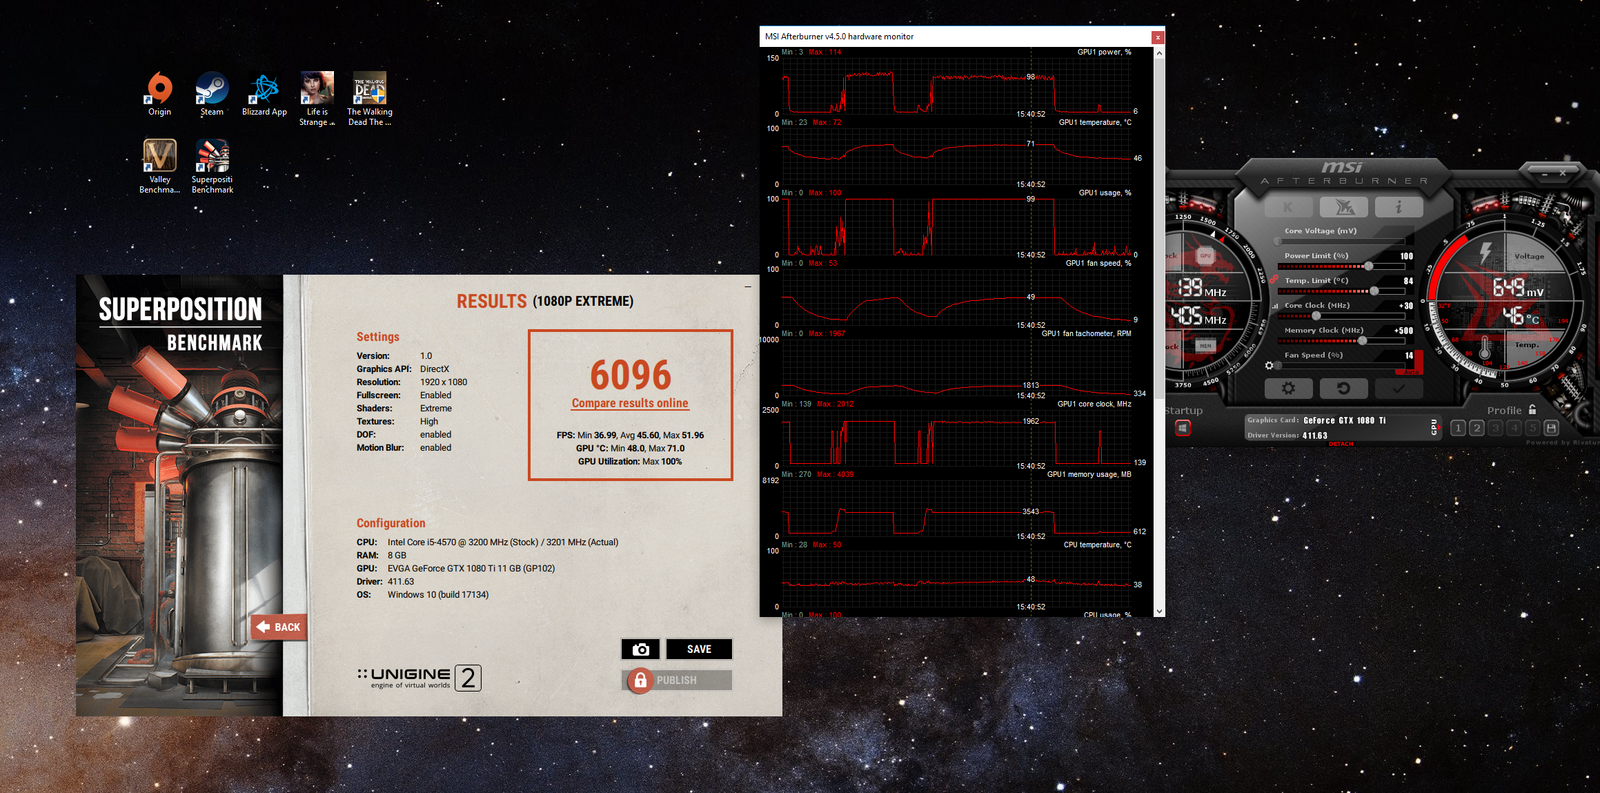This screenshot has height=793, width=1600.
Task: Click hardware monitor scrollbar down arrow
Action: click(x=1160, y=611)
